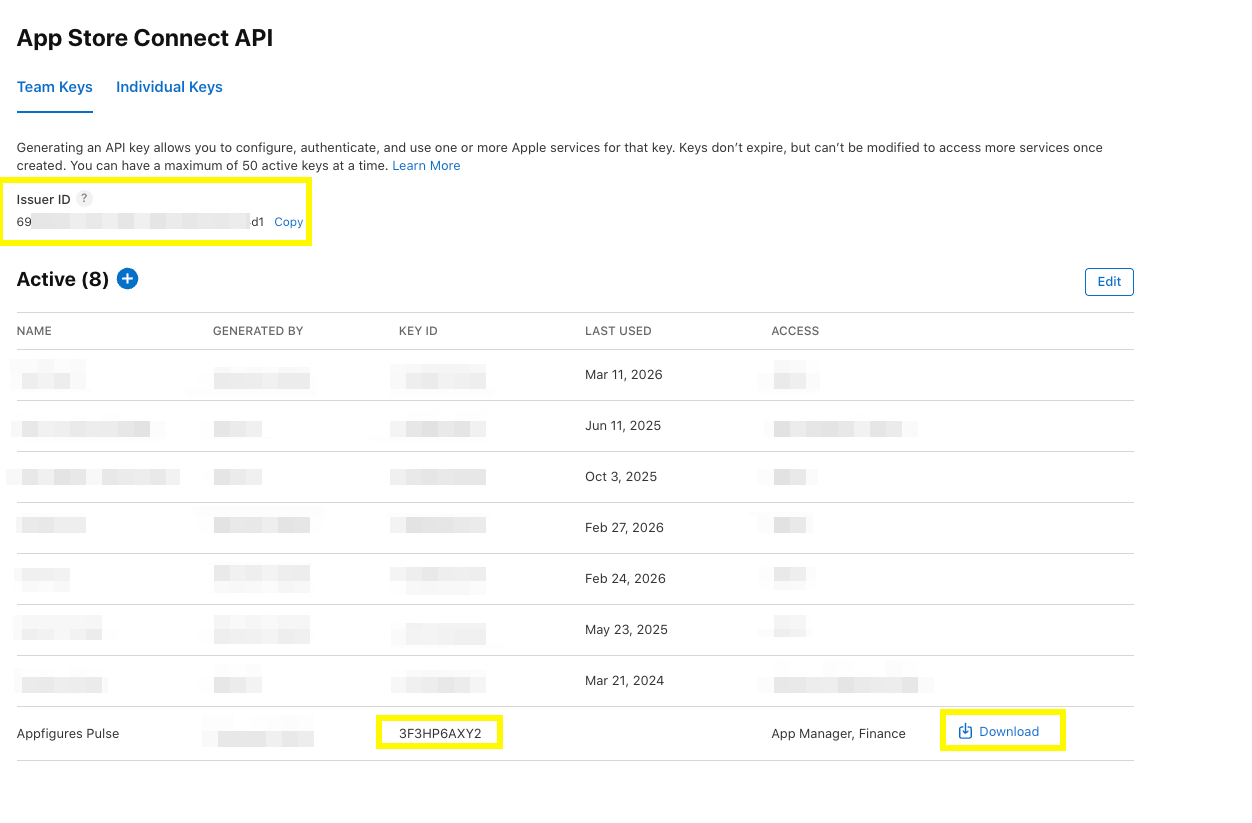Image resolution: width=1252 pixels, height=823 pixels.
Task: Click the ACCESS column header
Action: [795, 330]
